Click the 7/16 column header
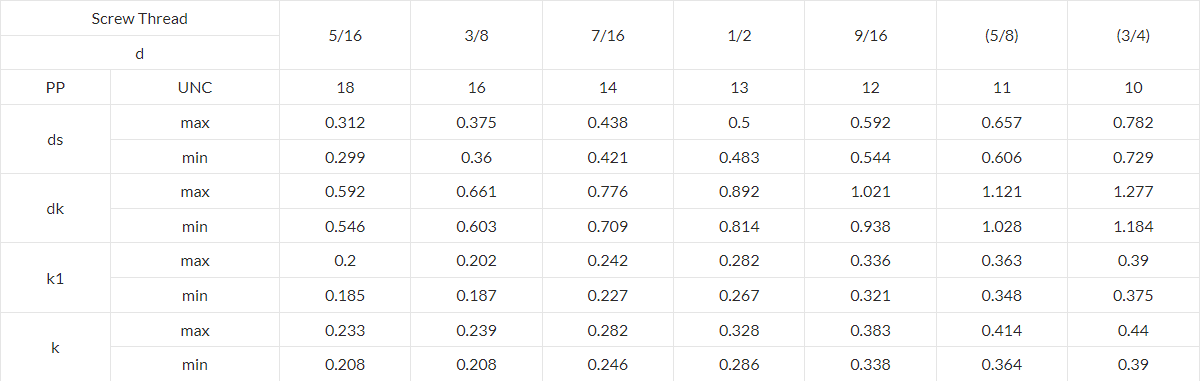 (608, 35)
